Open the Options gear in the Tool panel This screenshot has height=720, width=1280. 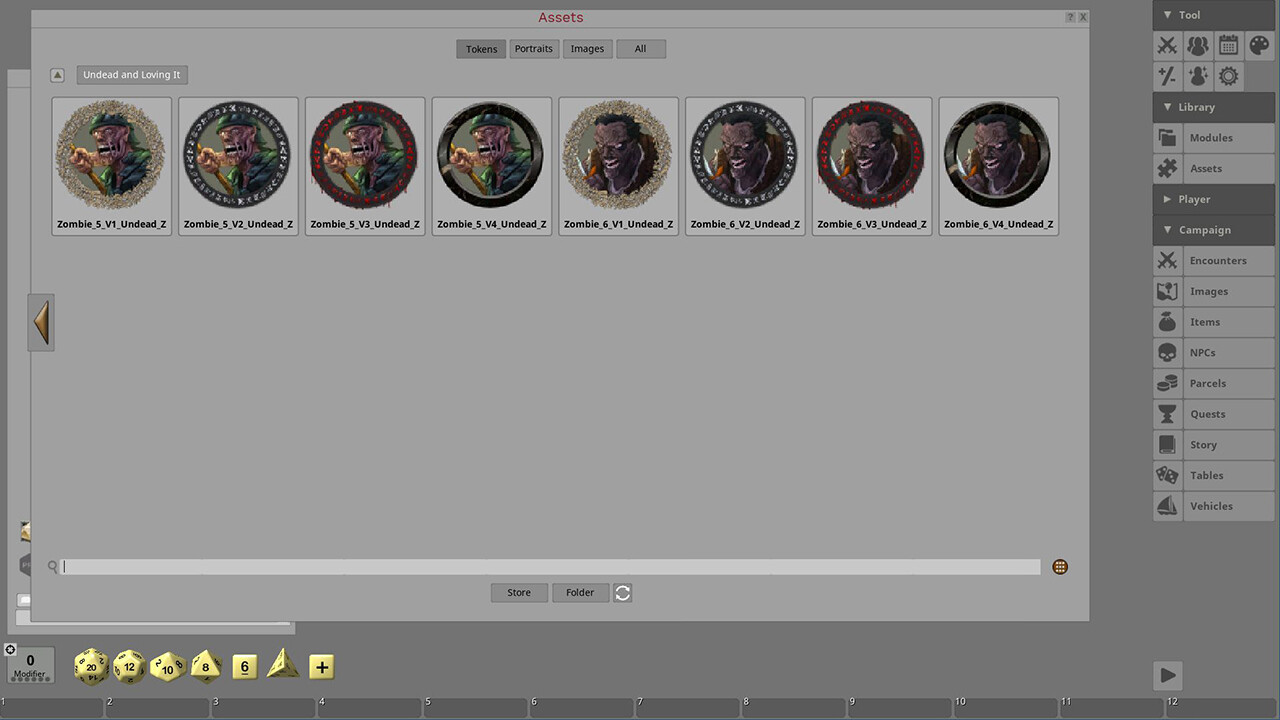point(1227,75)
